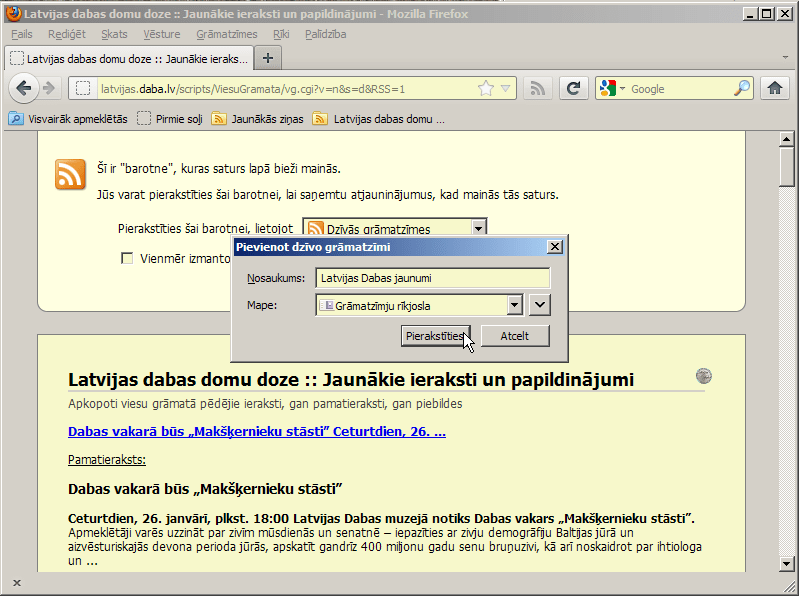Click the small globe icon beside feed title

point(704,376)
